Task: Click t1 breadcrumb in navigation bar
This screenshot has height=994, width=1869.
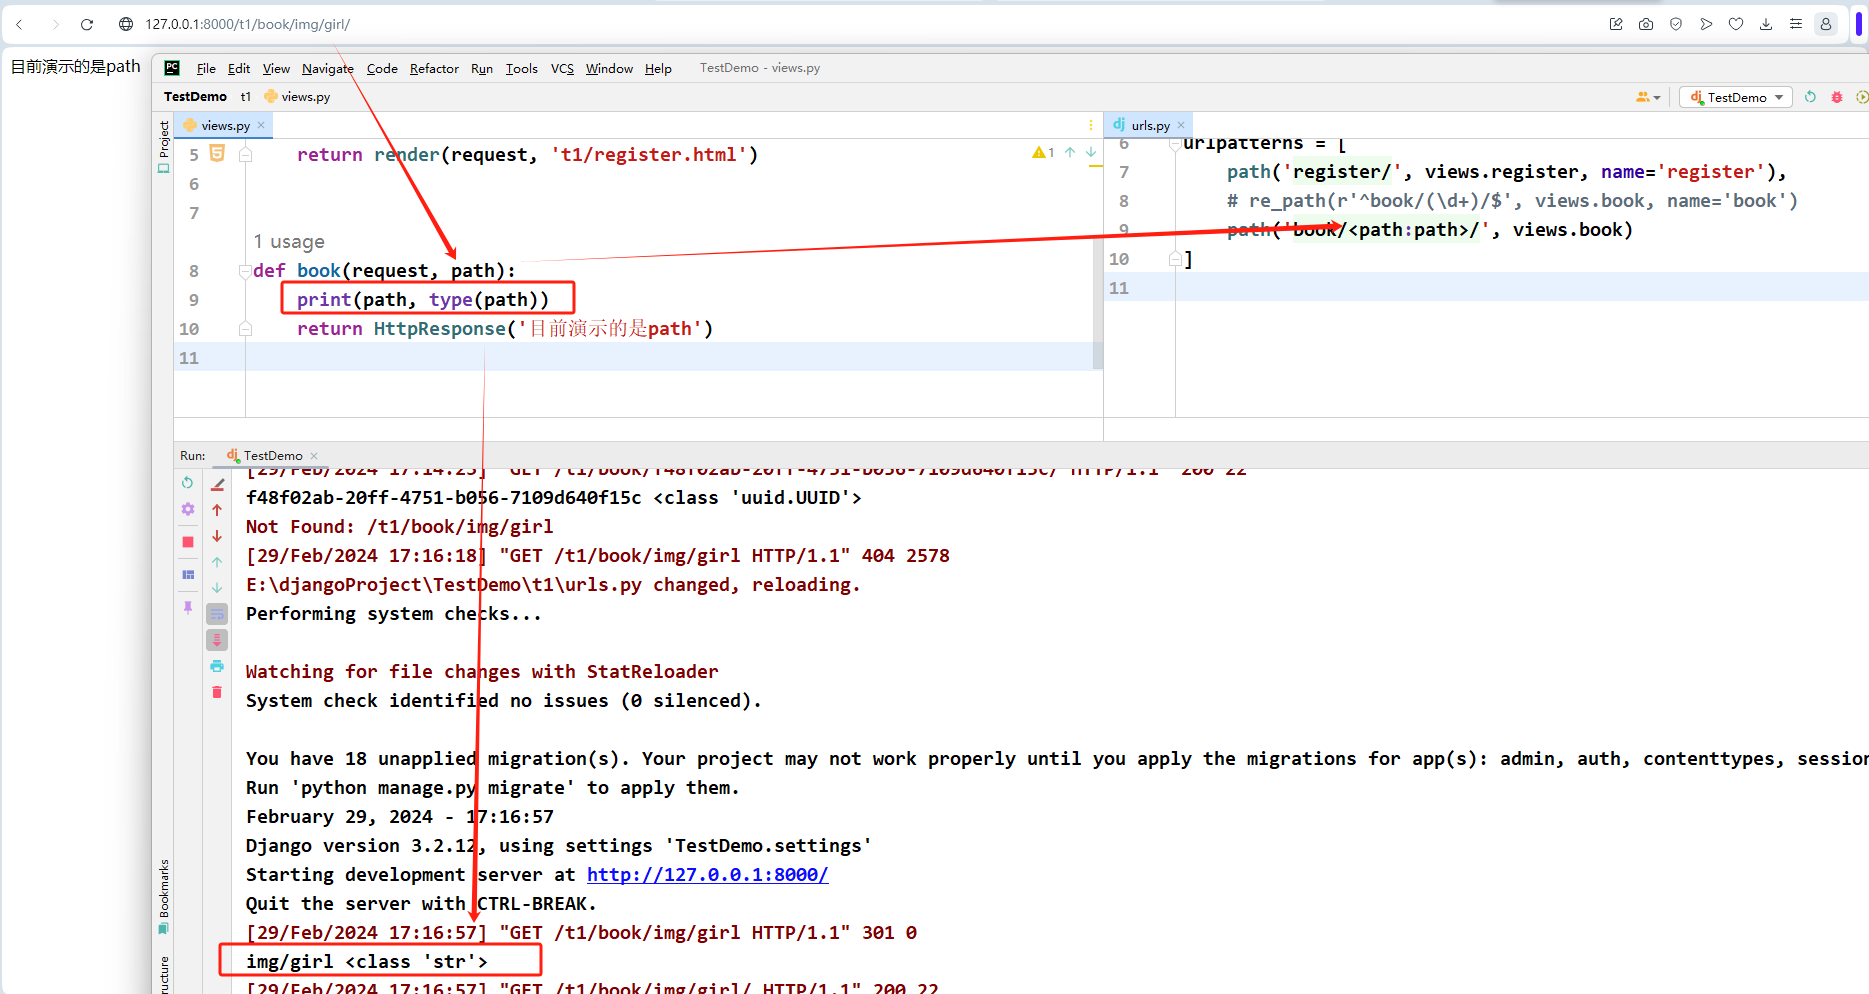Action: pos(246,97)
